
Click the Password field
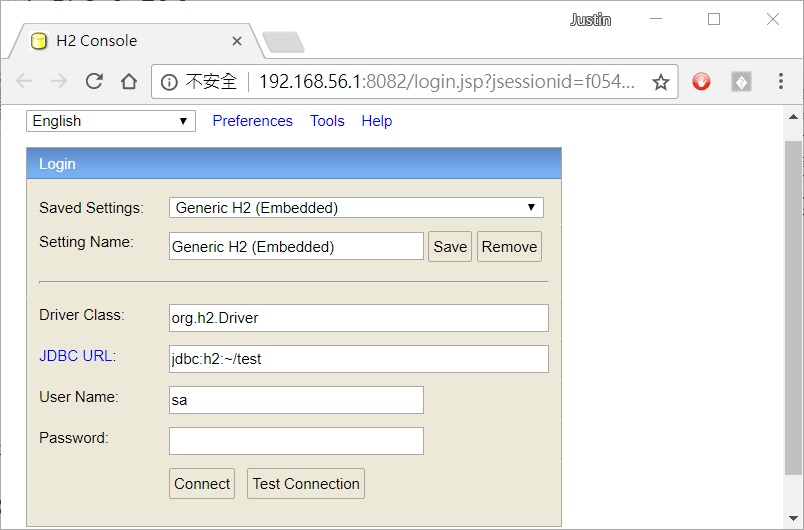[296, 441]
